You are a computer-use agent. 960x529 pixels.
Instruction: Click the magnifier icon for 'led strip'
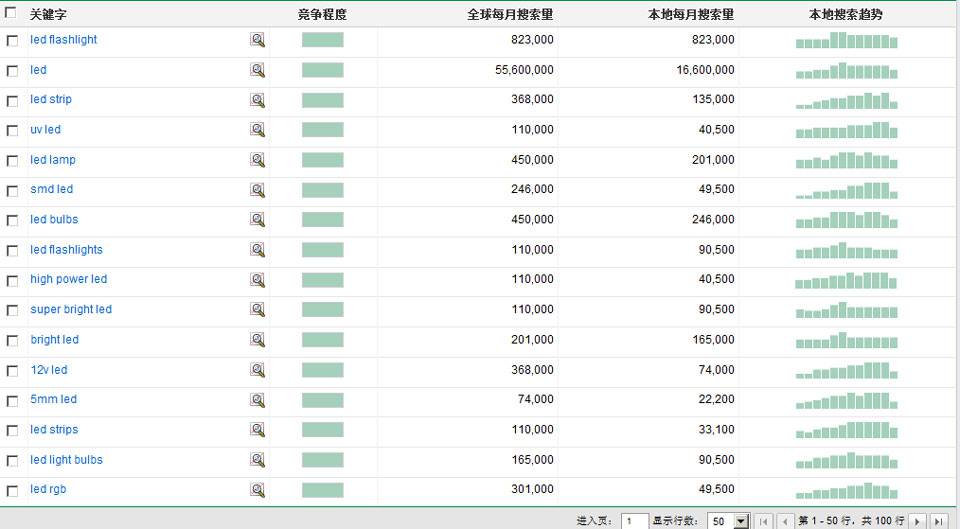pyautogui.click(x=257, y=100)
